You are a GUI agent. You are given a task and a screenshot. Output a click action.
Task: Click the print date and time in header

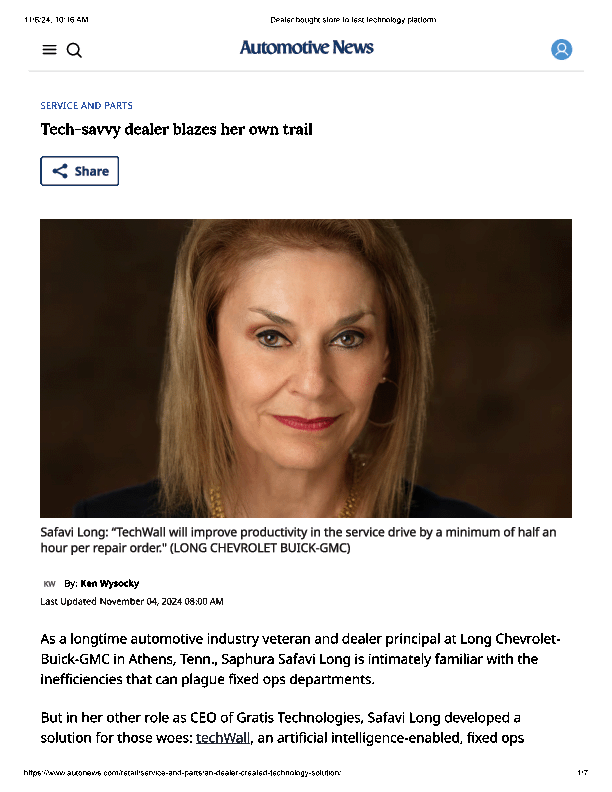56,20
